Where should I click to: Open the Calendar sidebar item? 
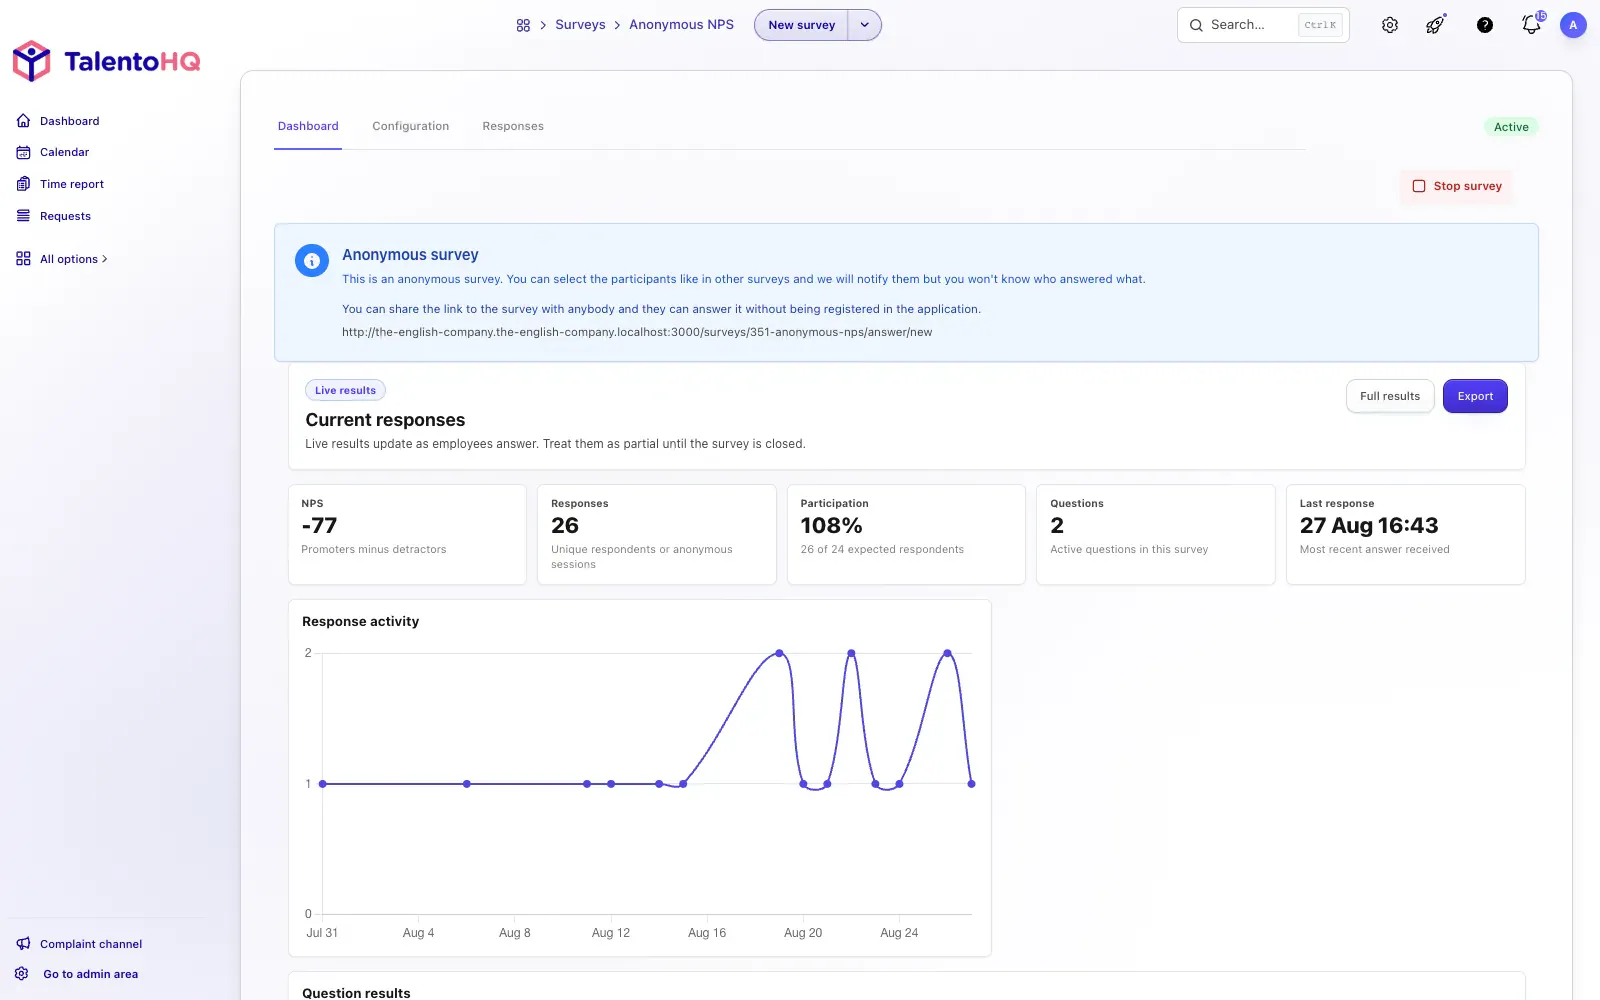(53, 152)
